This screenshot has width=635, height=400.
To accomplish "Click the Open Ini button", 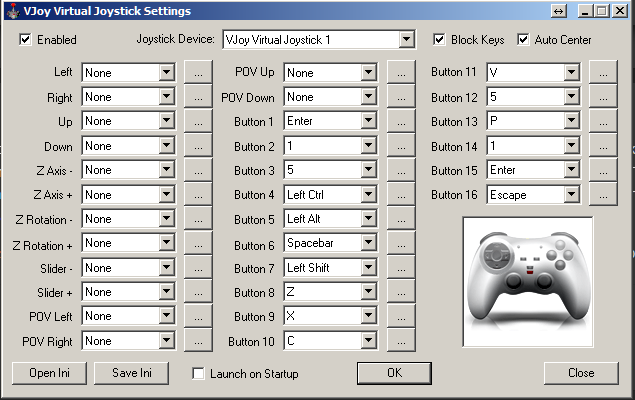I will 49,373.
